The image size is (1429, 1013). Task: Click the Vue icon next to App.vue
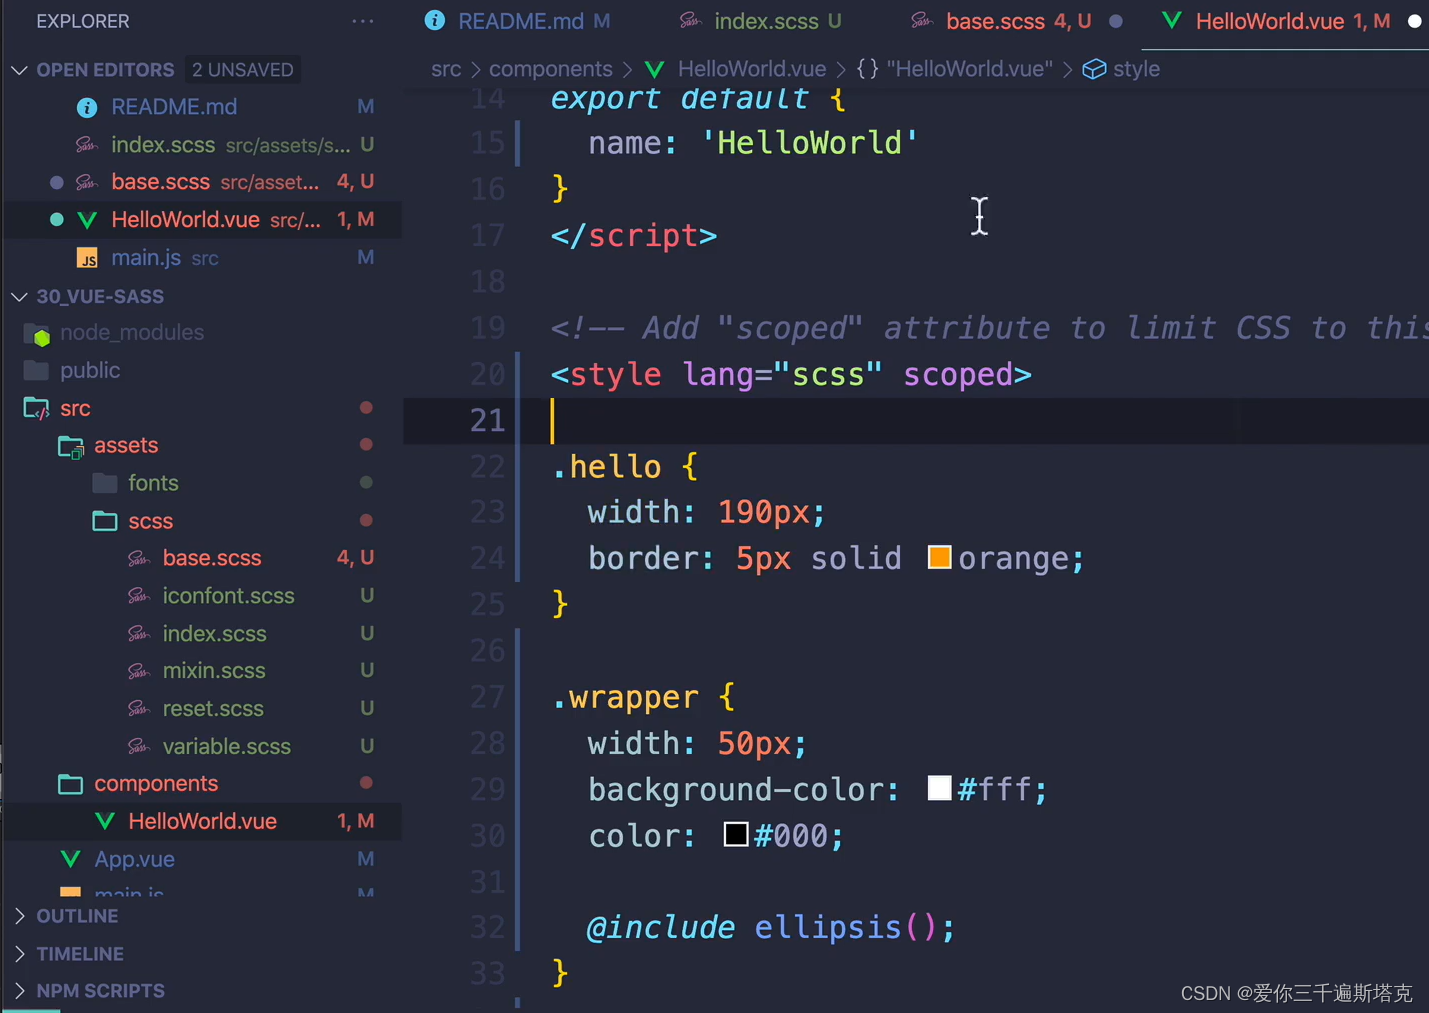69,858
